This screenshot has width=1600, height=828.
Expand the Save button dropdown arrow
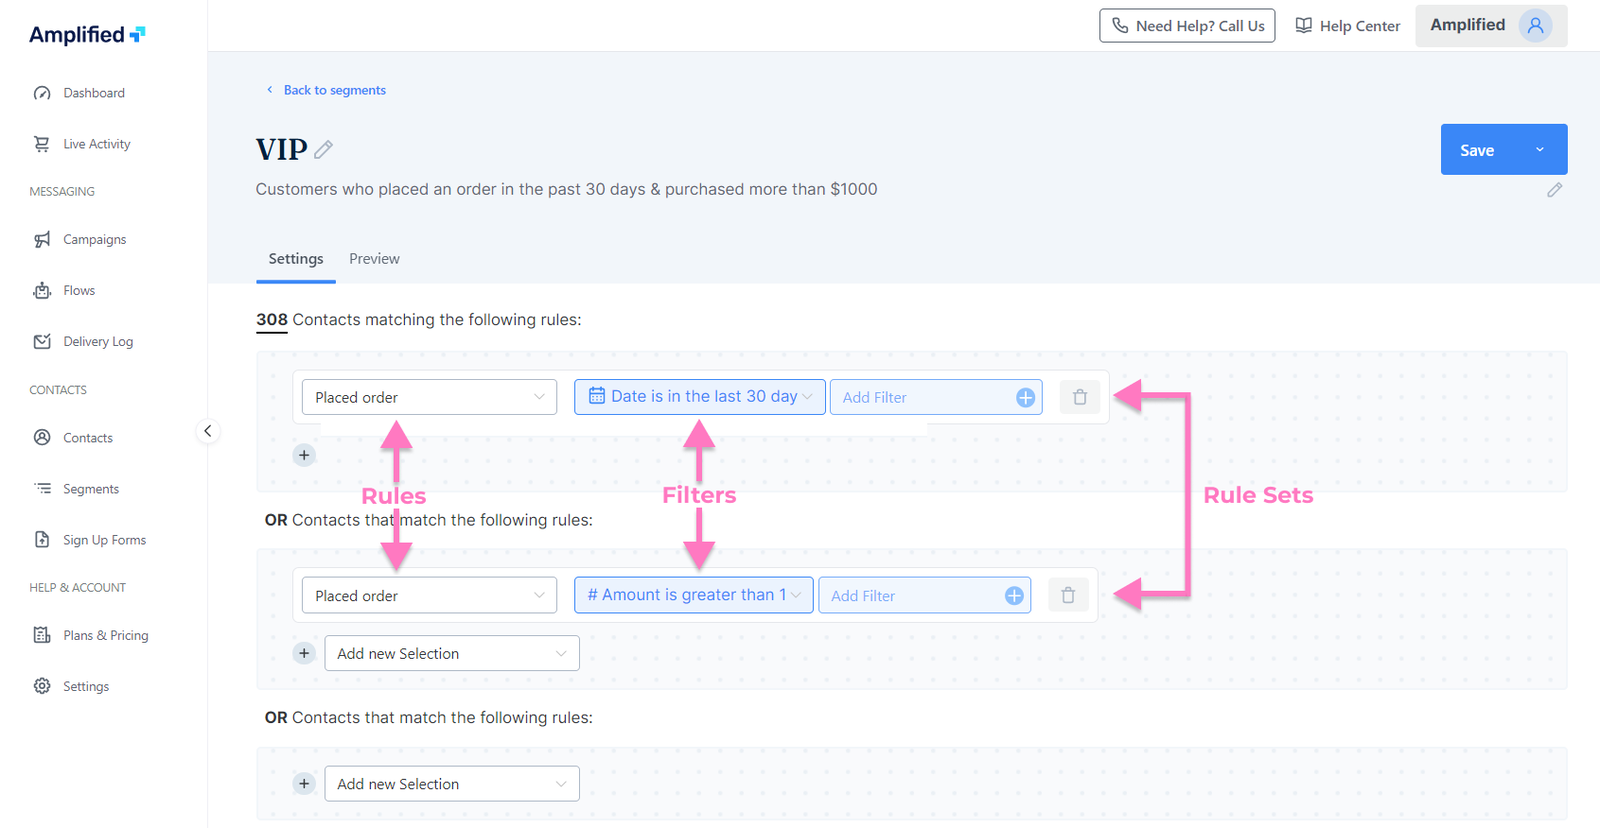point(1540,150)
